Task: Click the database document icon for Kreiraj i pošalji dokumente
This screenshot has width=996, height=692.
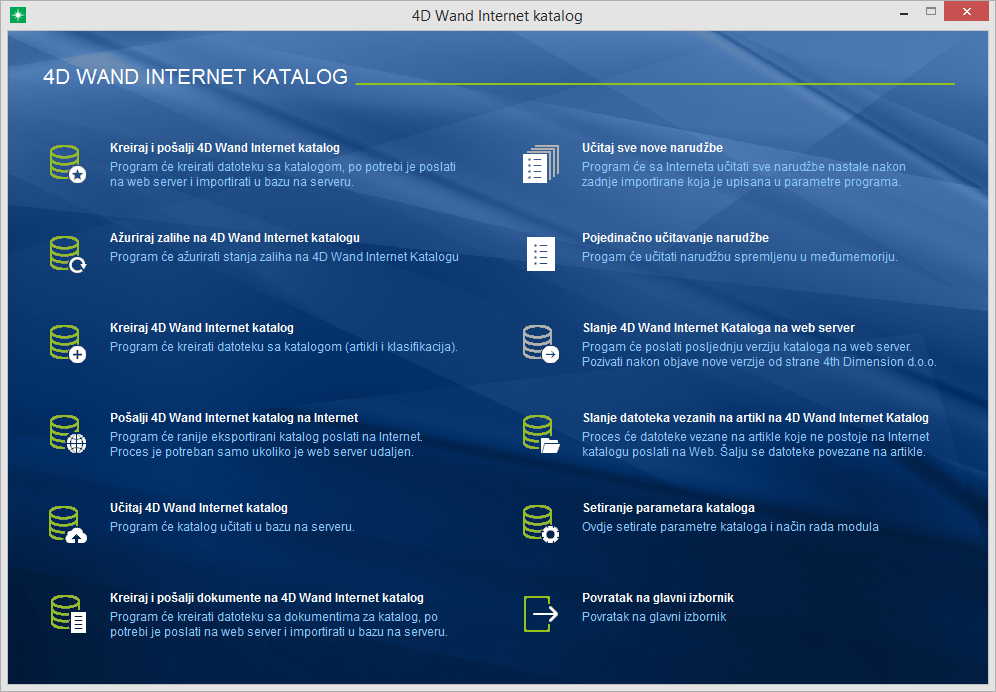Action: pos(68,614)
